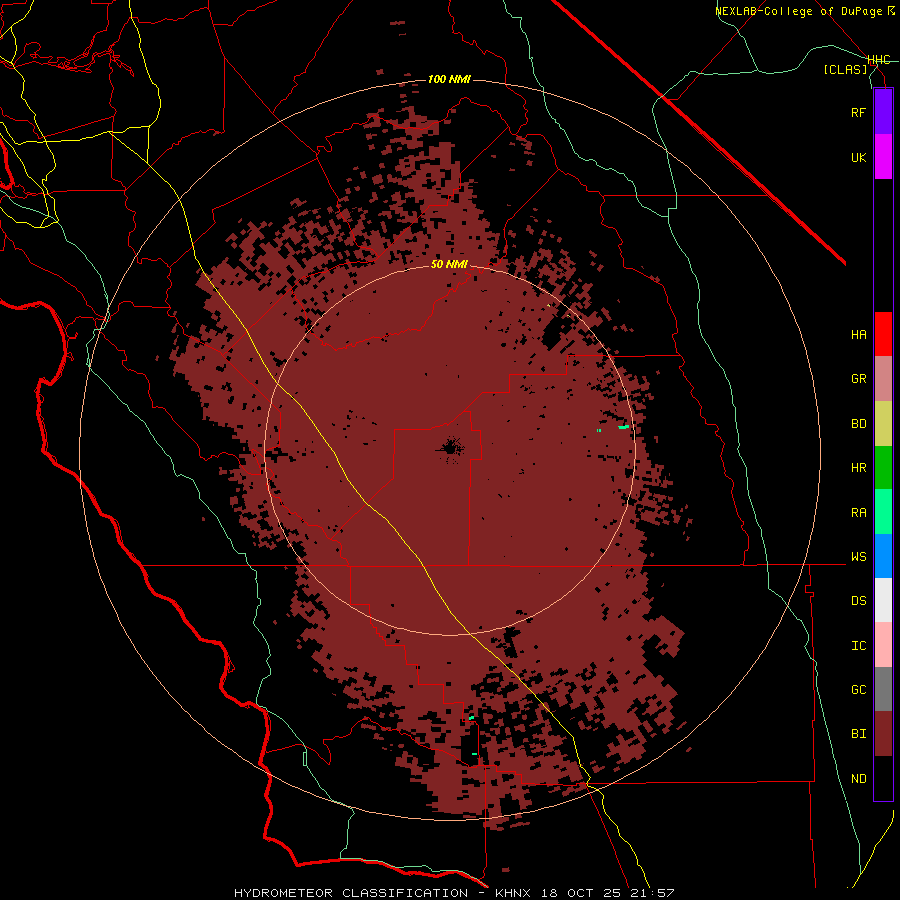This screenshot has width=900, height=900.
Task: Click the UK legend label
Action: click(859, 157)
